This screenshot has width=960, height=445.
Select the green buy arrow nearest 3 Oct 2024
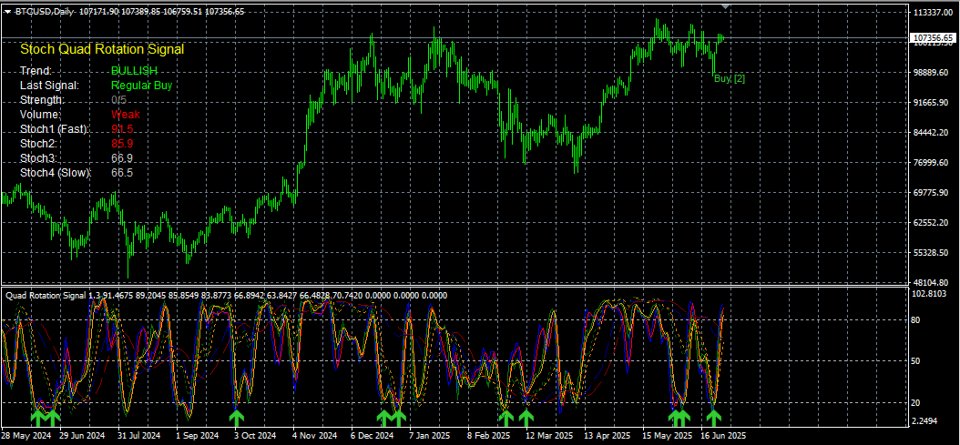pos(236,418)
